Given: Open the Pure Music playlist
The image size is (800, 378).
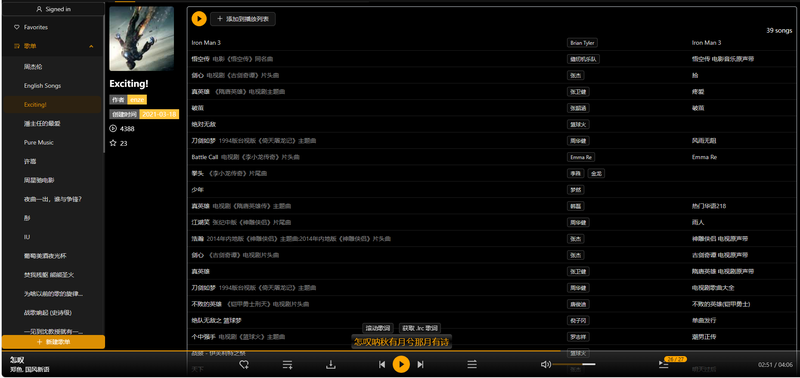Looking at the screenshot, I should [39, 142].
